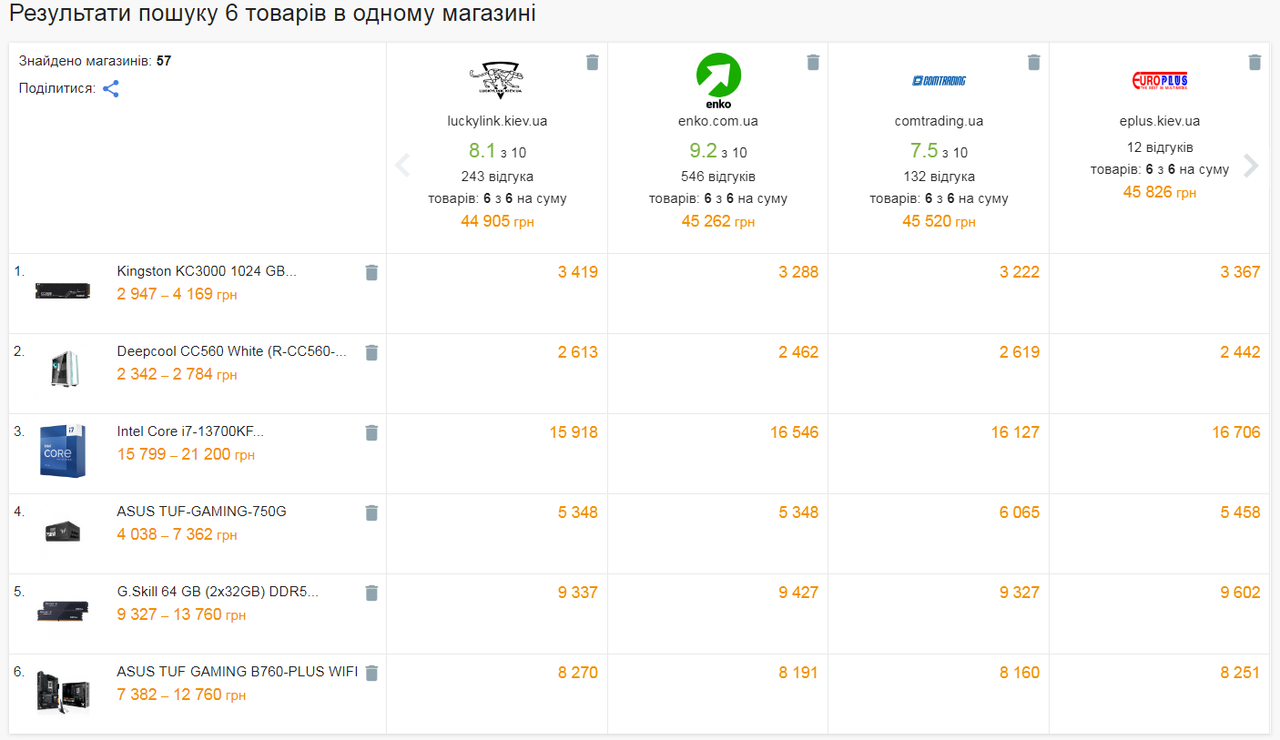This screenshot has width=1280, height=740.
Task: Click G.Skill price 9 427
Action: [799, 592]
